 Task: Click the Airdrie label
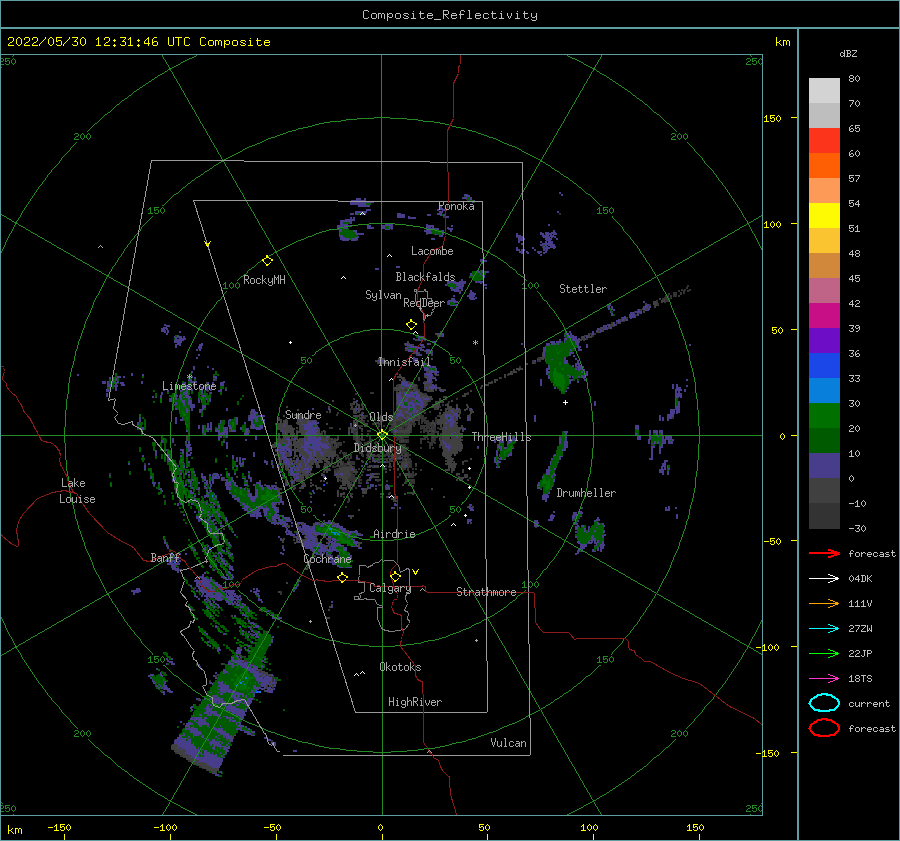(x=394, y=534)
